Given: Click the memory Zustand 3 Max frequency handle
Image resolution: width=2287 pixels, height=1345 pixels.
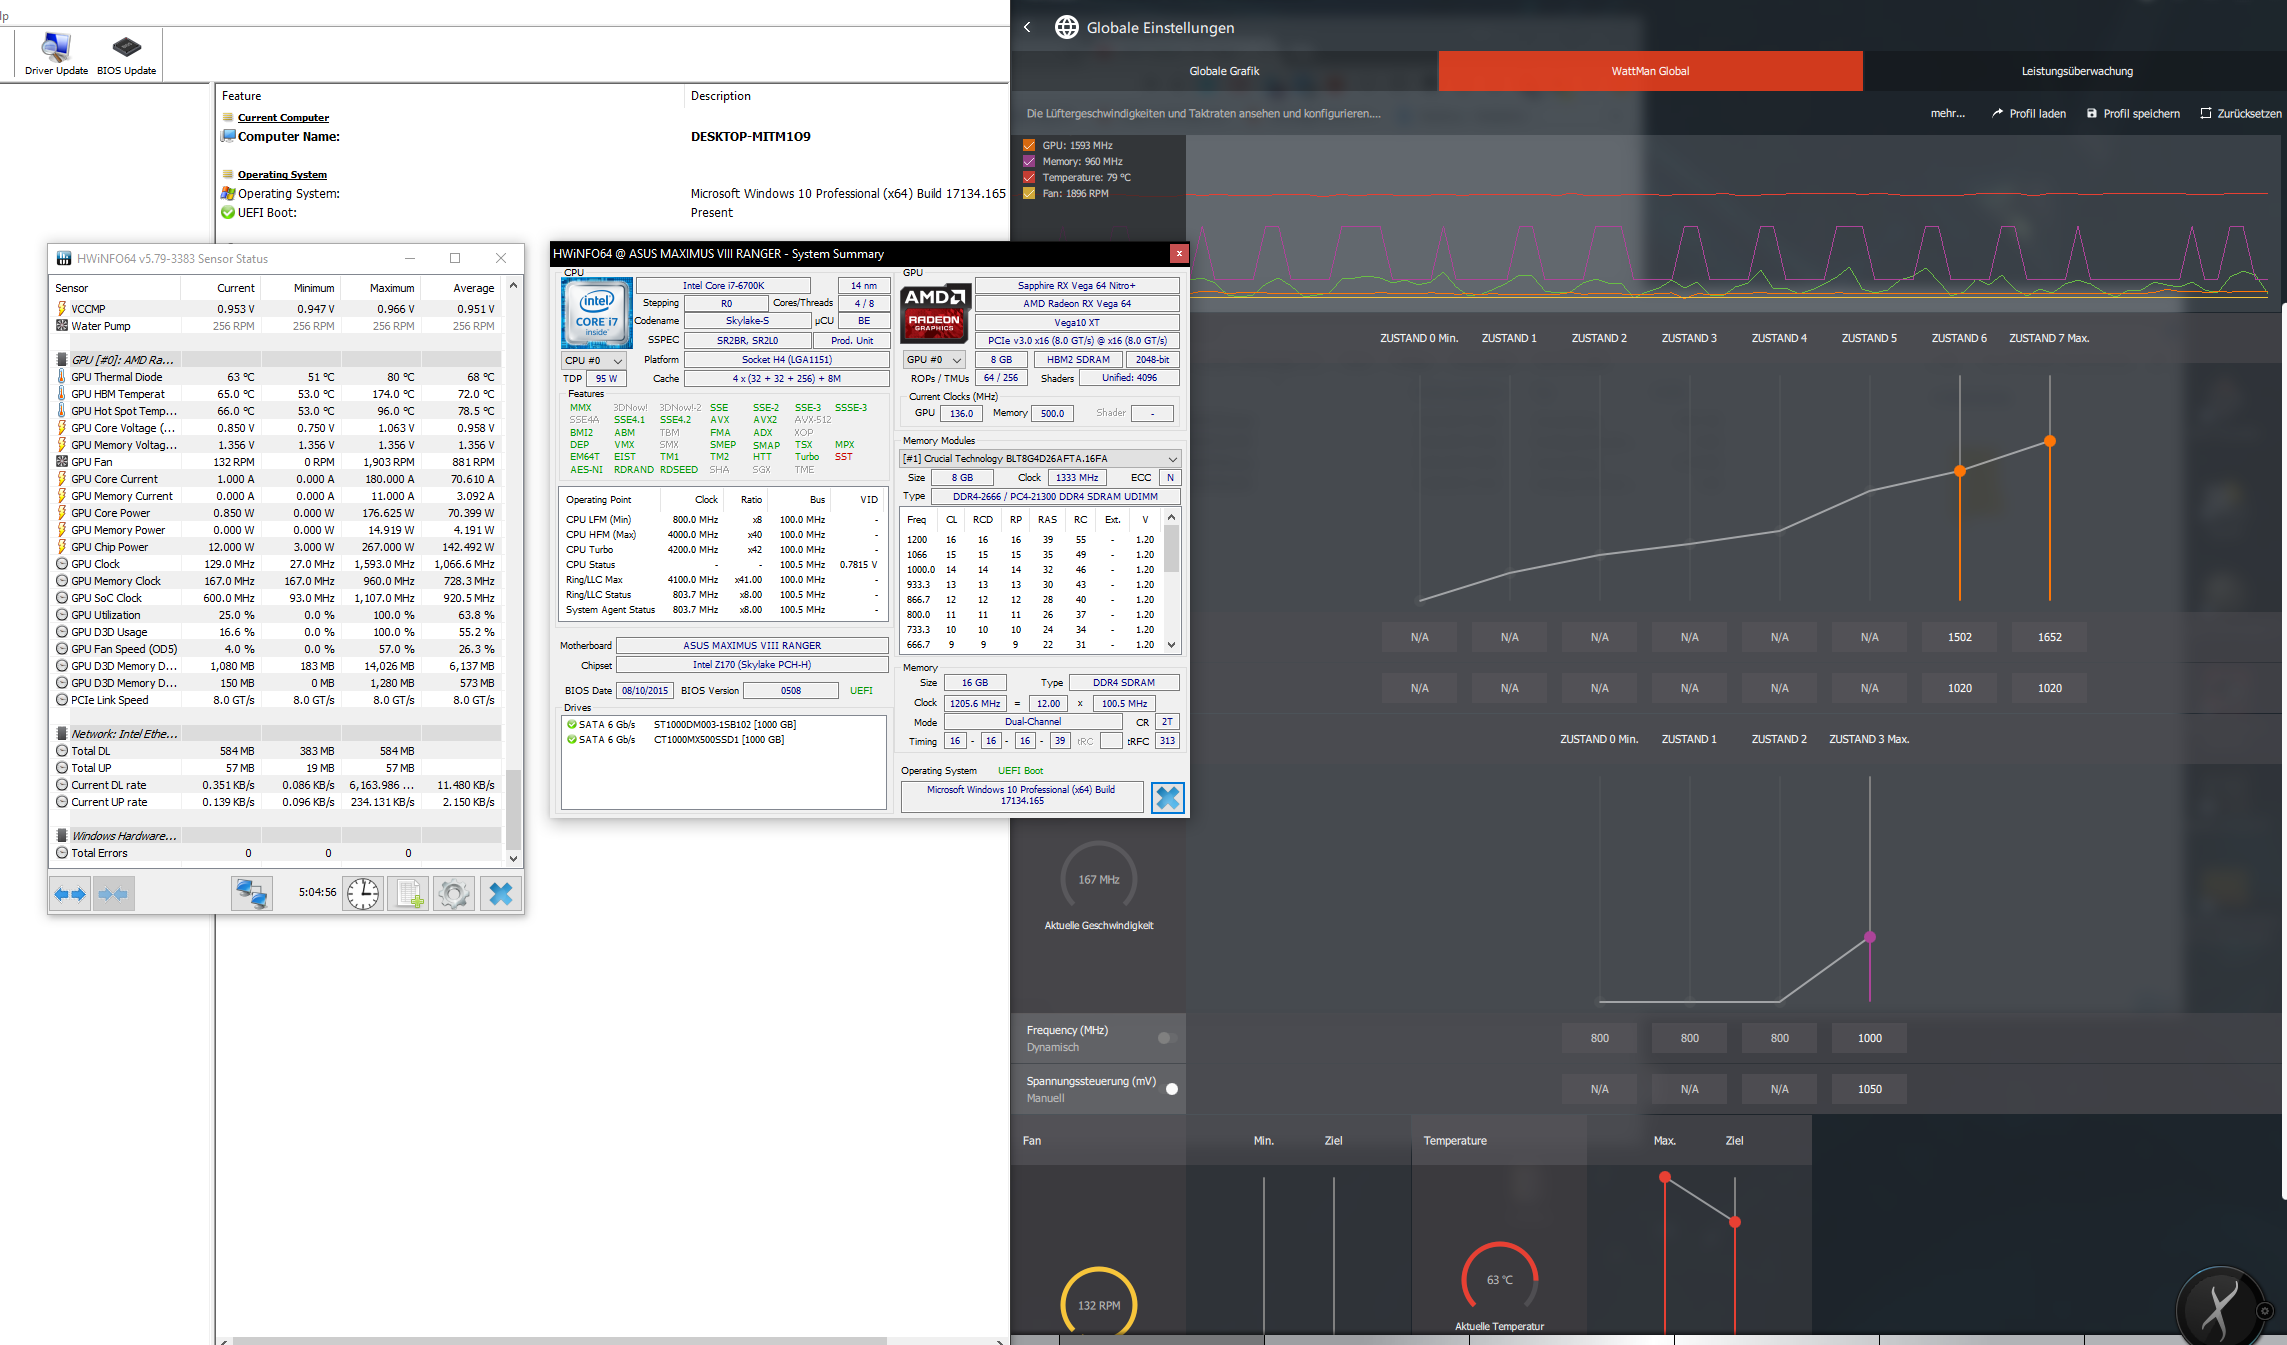Looking at the screenshot, I should click(1869, 937).
